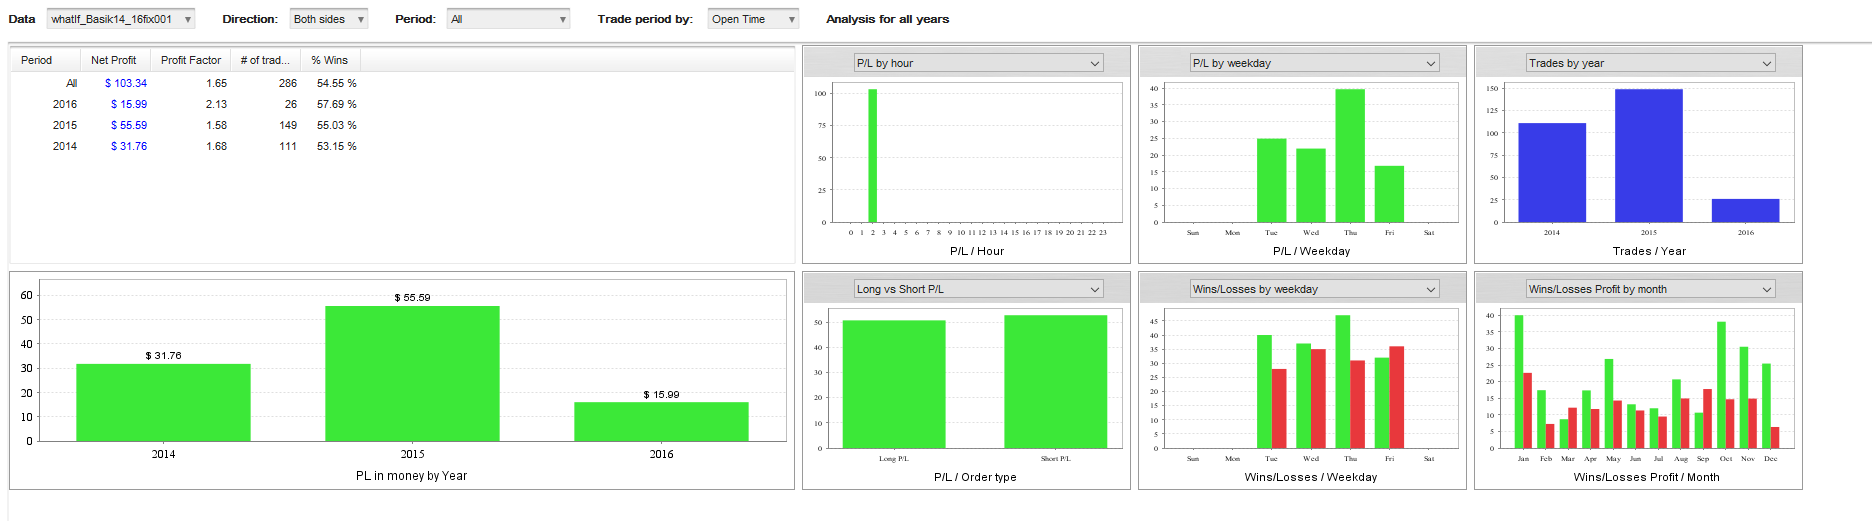This screenshot has width=1872, height=521.
Task: Click the Short P/L bar in Order type chart
Action: (x=1056, y=382)
